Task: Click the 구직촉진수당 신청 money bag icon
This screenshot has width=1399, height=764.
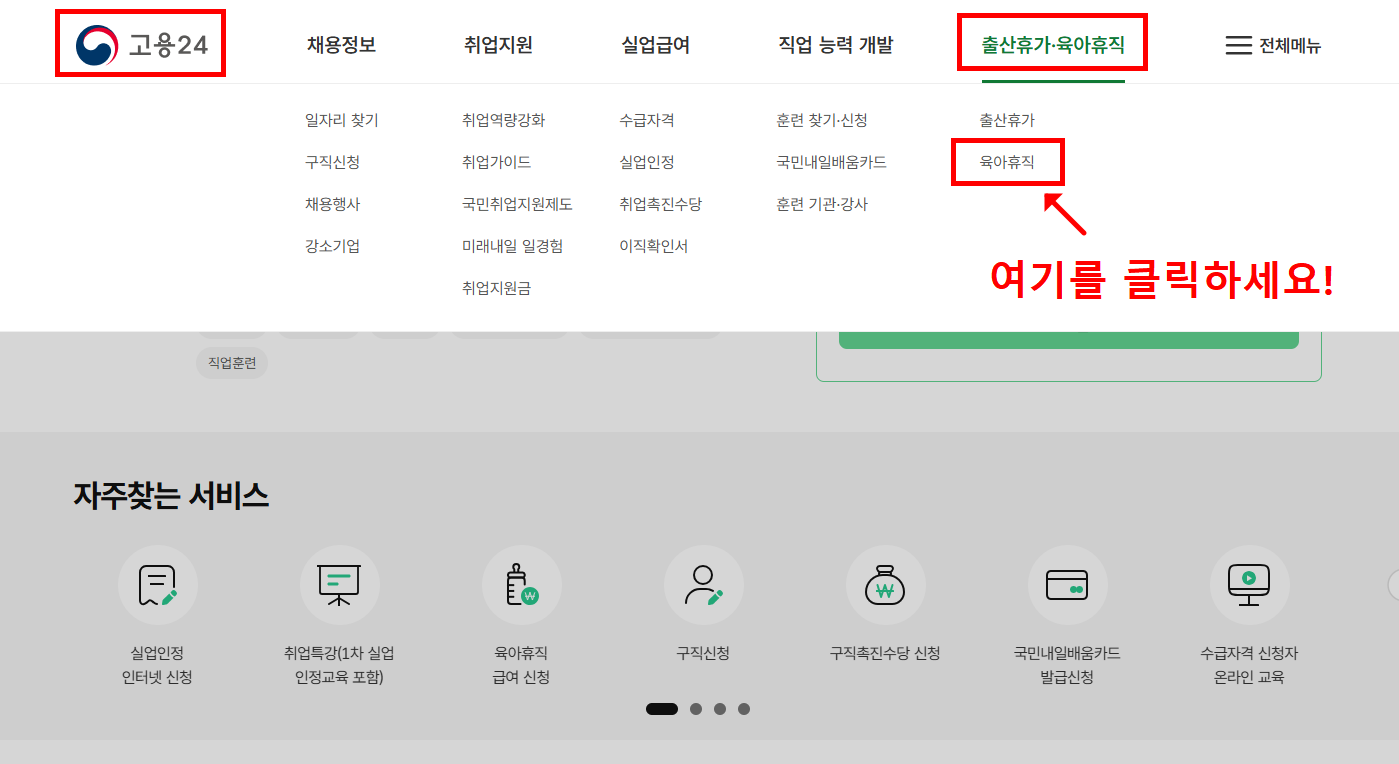Action: [885, 585]
